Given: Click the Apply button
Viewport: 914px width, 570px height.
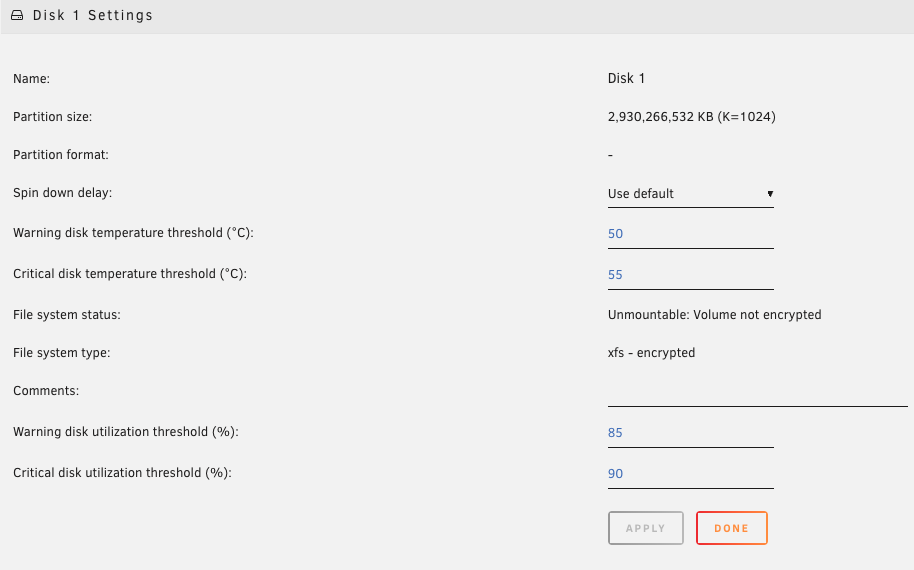Looking at the screenshot, I should (645, 528).
